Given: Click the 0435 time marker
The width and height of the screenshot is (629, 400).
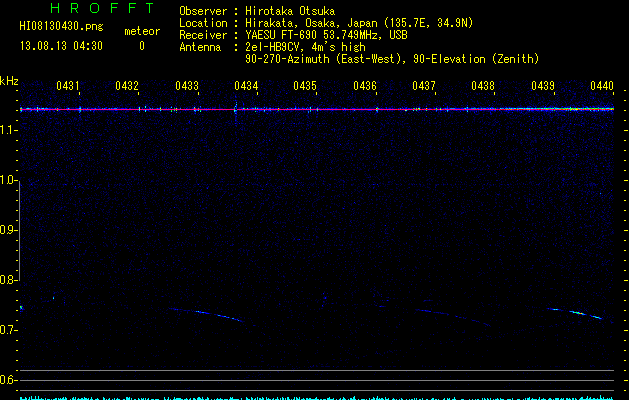Looking at the screenshot, I should [x=305, y=86].
